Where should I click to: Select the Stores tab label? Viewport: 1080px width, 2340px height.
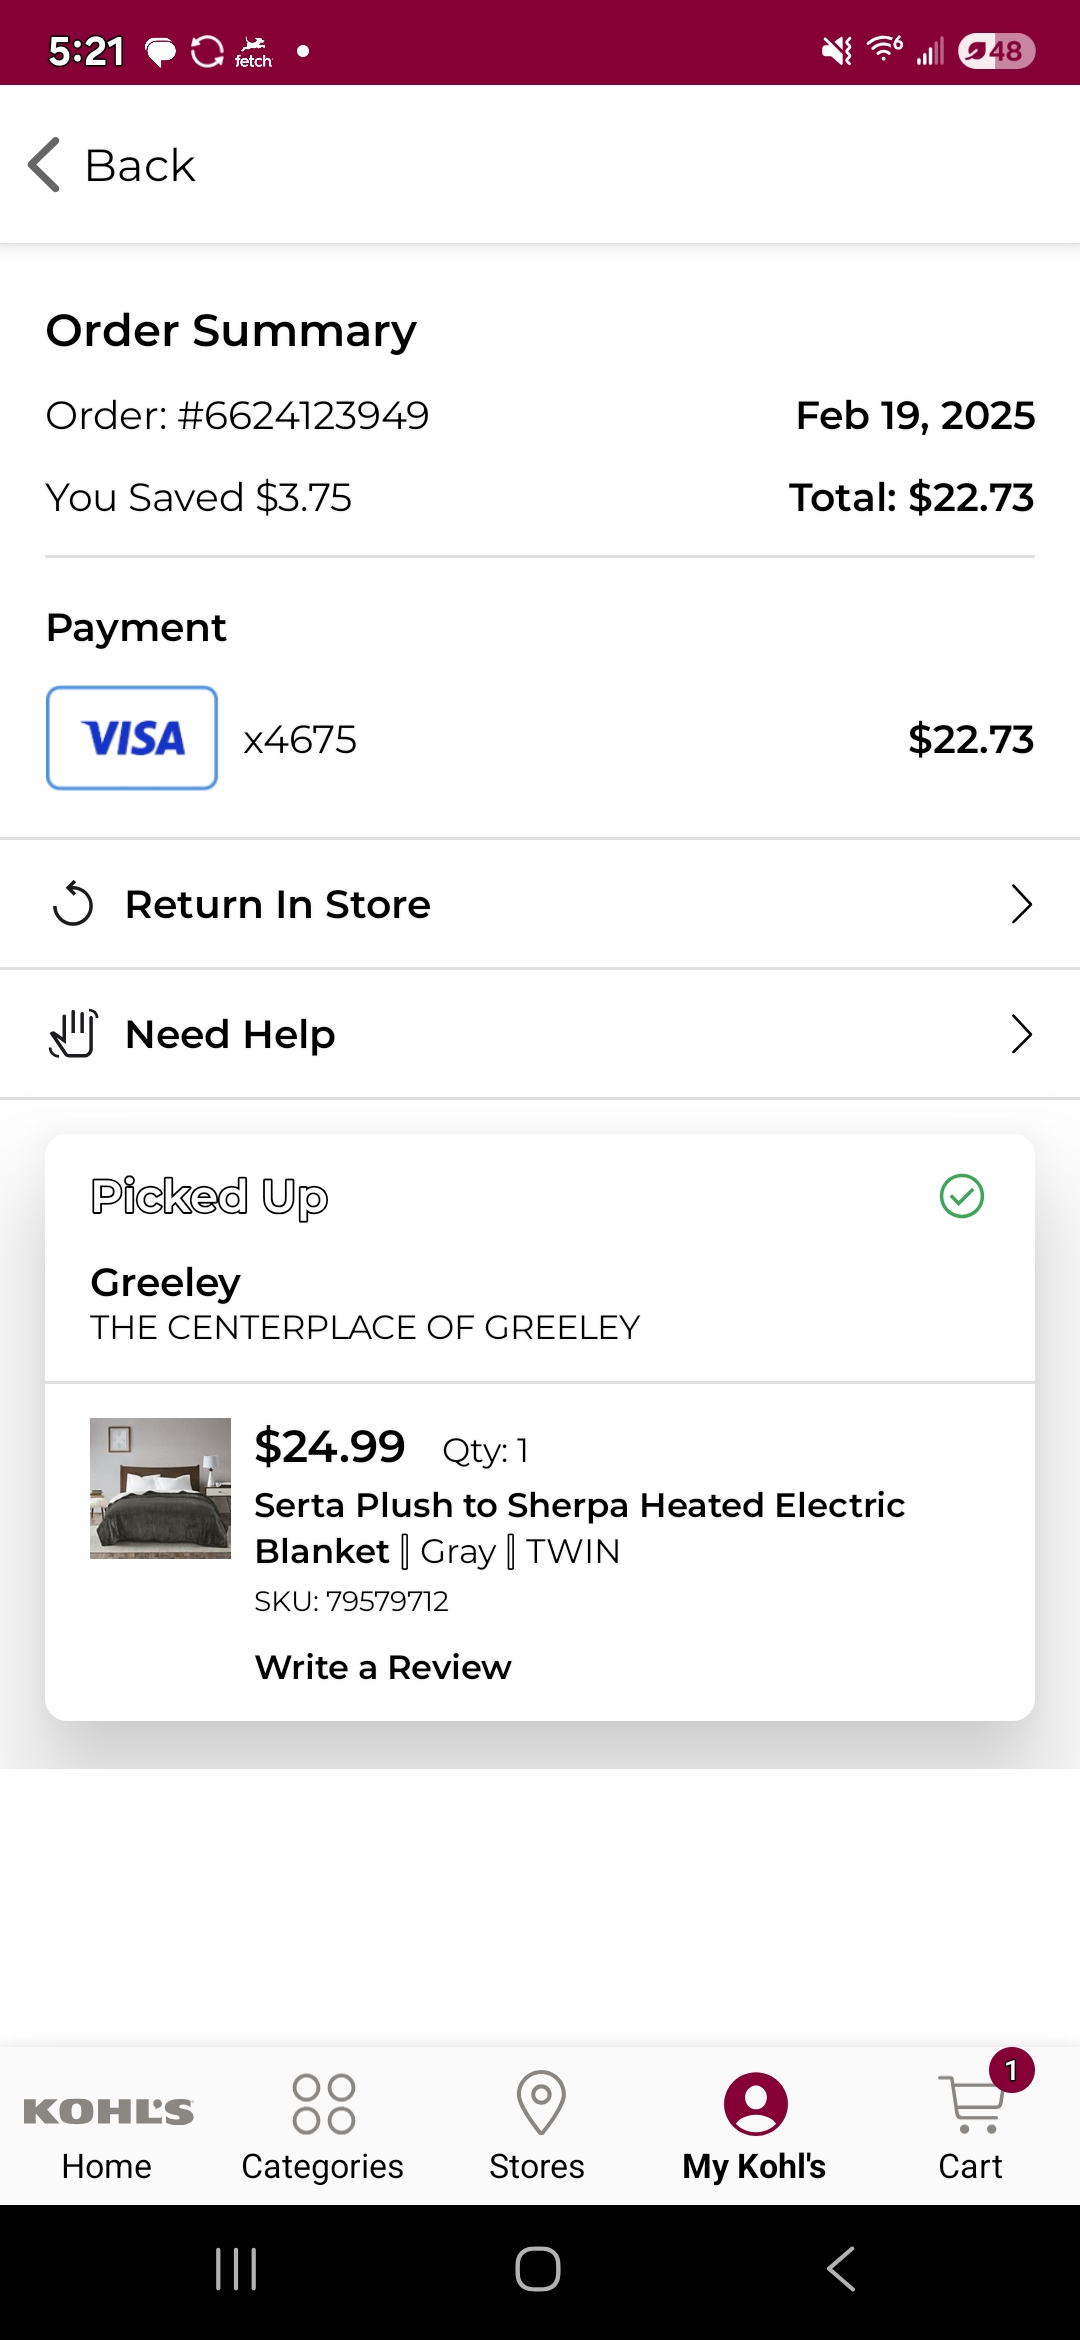point(537,2166)
